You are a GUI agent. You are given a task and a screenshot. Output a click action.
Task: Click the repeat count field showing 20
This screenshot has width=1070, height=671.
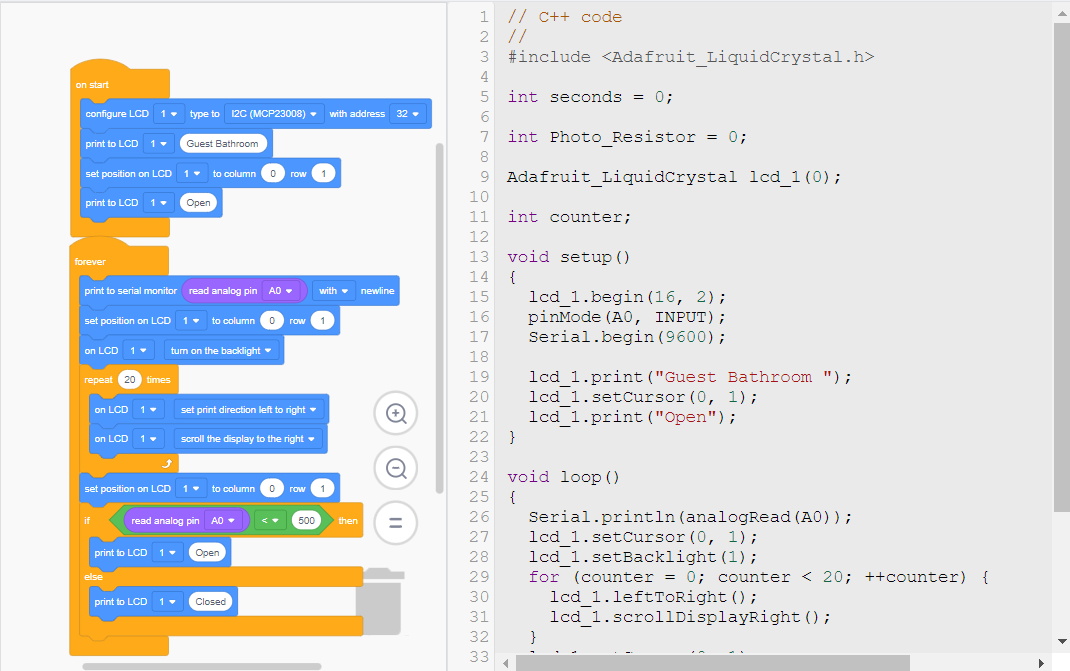tap(130, 380)
